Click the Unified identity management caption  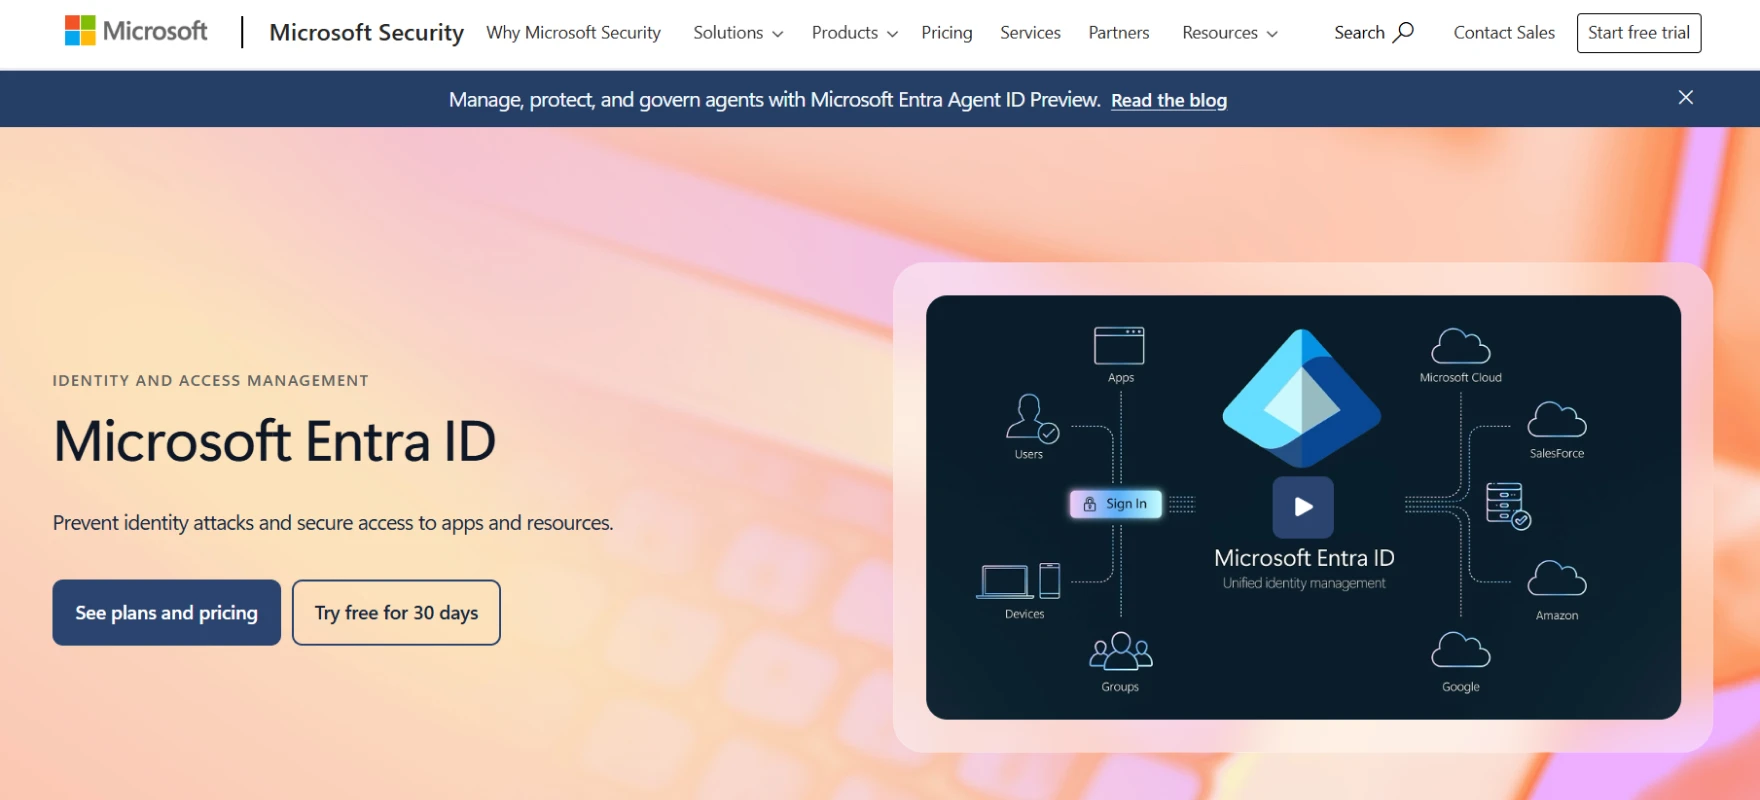1304,583
